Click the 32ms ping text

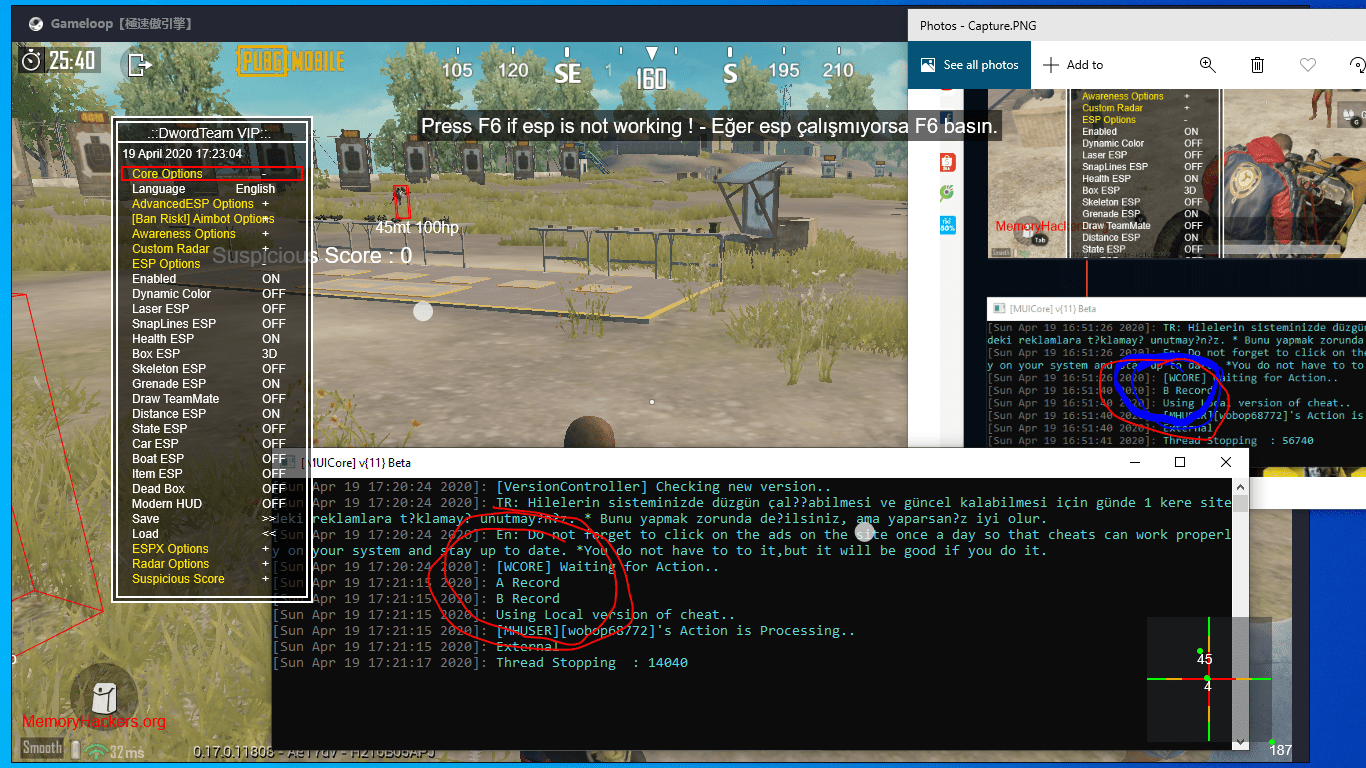pyautogui.click(x=128, y=752)
